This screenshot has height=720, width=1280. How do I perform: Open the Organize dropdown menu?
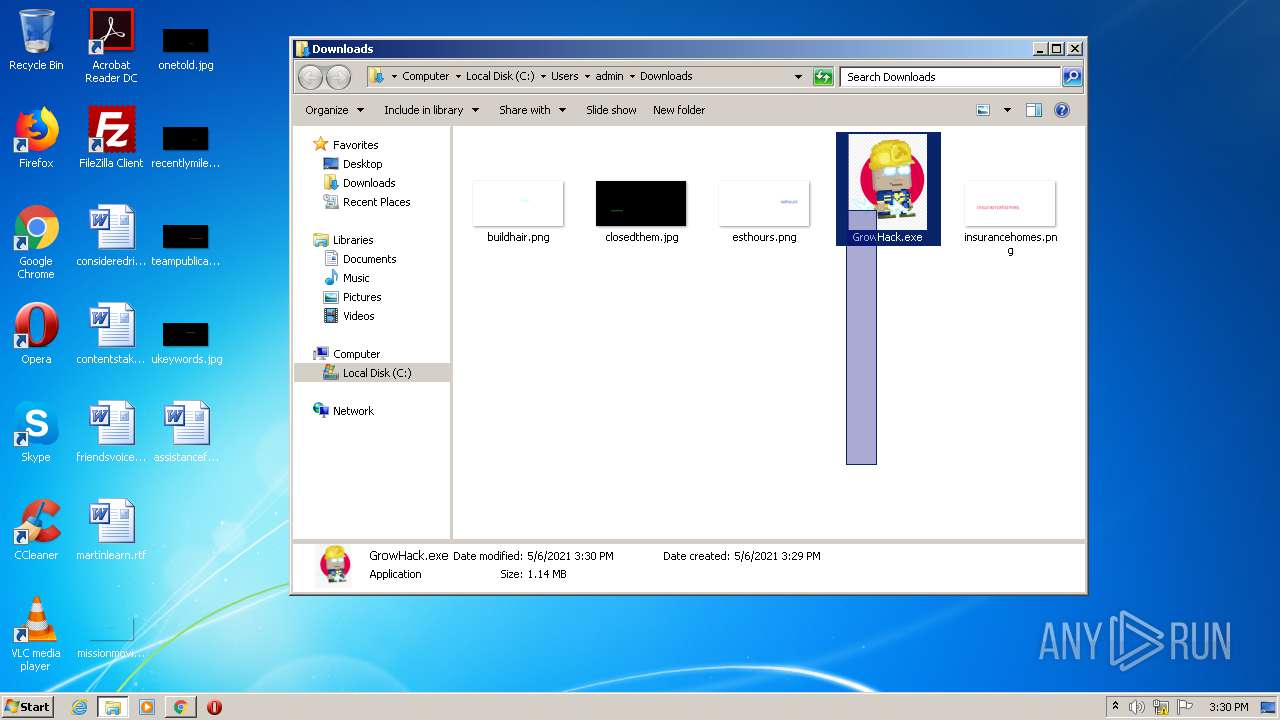click(x=334, y=110)
